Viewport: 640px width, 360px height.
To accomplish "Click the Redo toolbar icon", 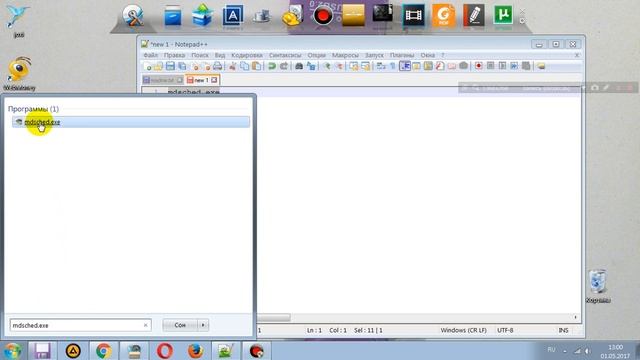I will (x=284, y=66).
